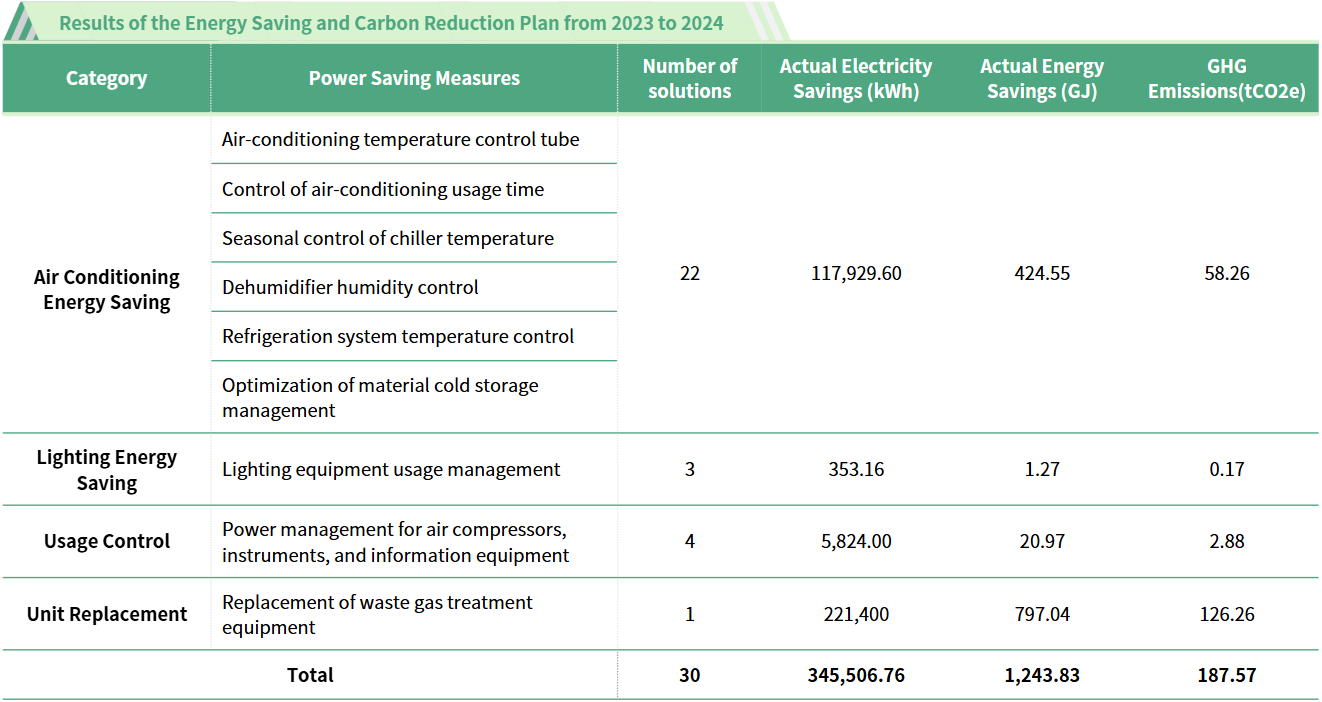Click the table title about Energy Saving Plan
This screenshot has width=1322, height=702.
point(391,22)
